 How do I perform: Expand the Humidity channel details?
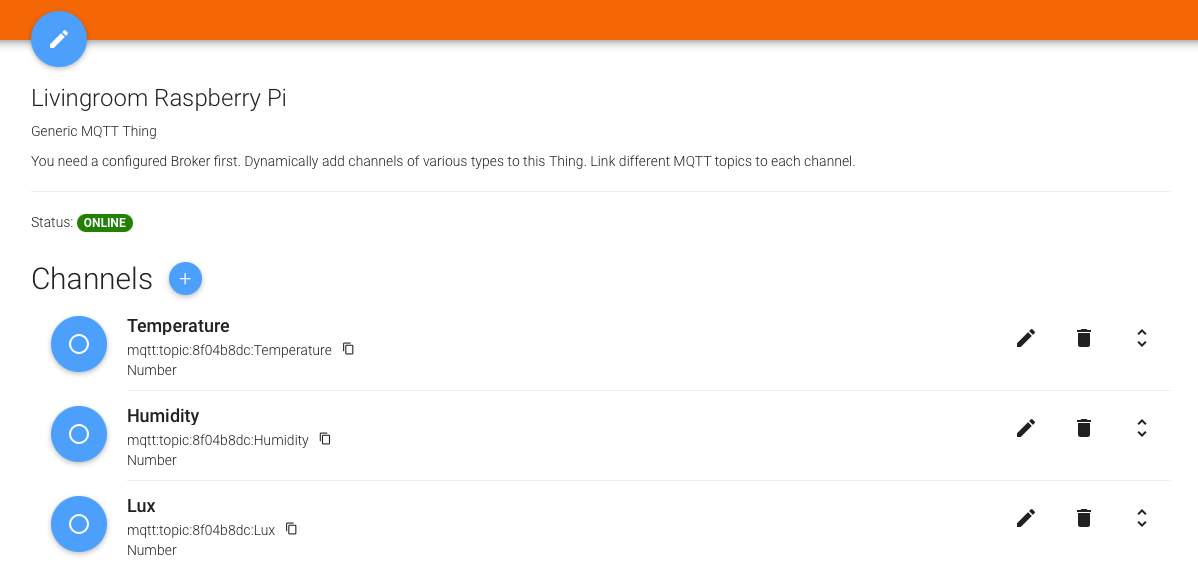tap(1141, 428)
